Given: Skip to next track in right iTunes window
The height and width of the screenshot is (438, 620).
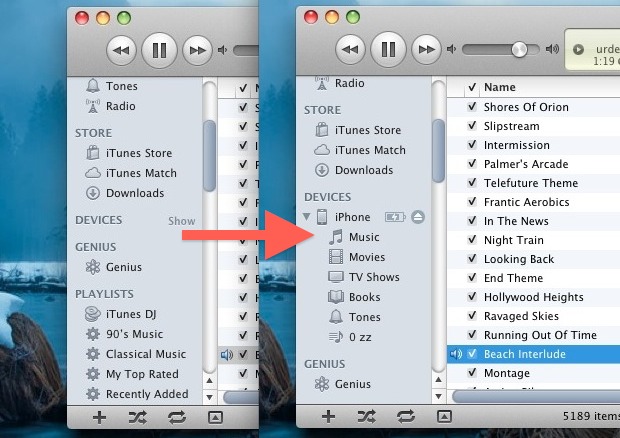Looking at the screenshot, I should pos(426,49).
